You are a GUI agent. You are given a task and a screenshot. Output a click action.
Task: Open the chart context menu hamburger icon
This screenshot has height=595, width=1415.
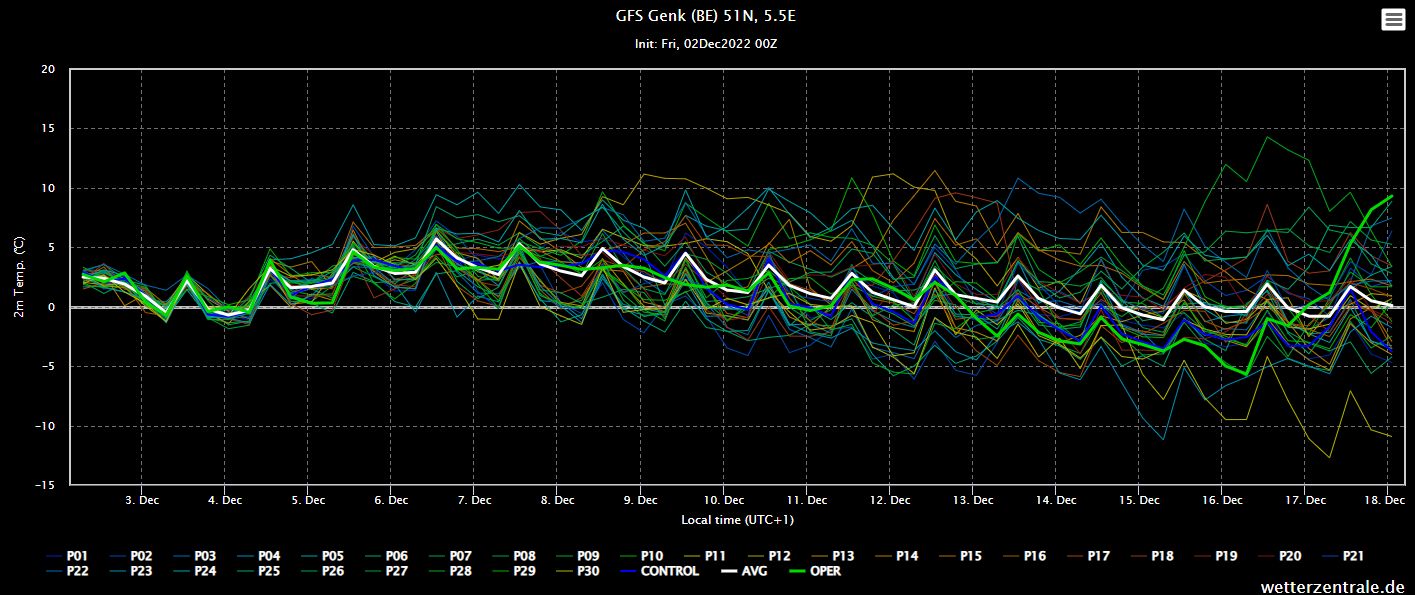click(1393, 20)
